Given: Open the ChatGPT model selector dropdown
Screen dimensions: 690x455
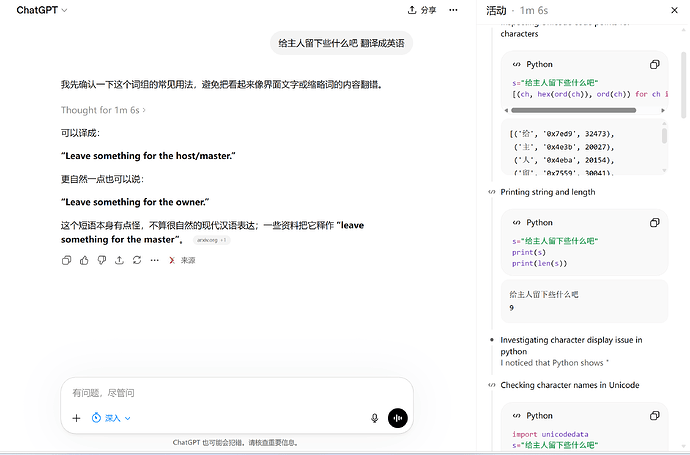Looking at the screenshot, I should coord(42,10).
